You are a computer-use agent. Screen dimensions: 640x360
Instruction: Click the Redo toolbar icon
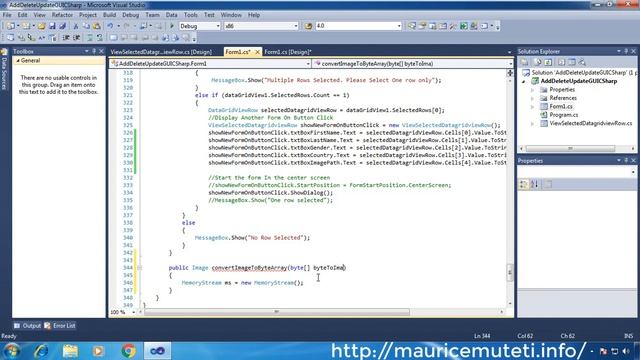point(127,26)
